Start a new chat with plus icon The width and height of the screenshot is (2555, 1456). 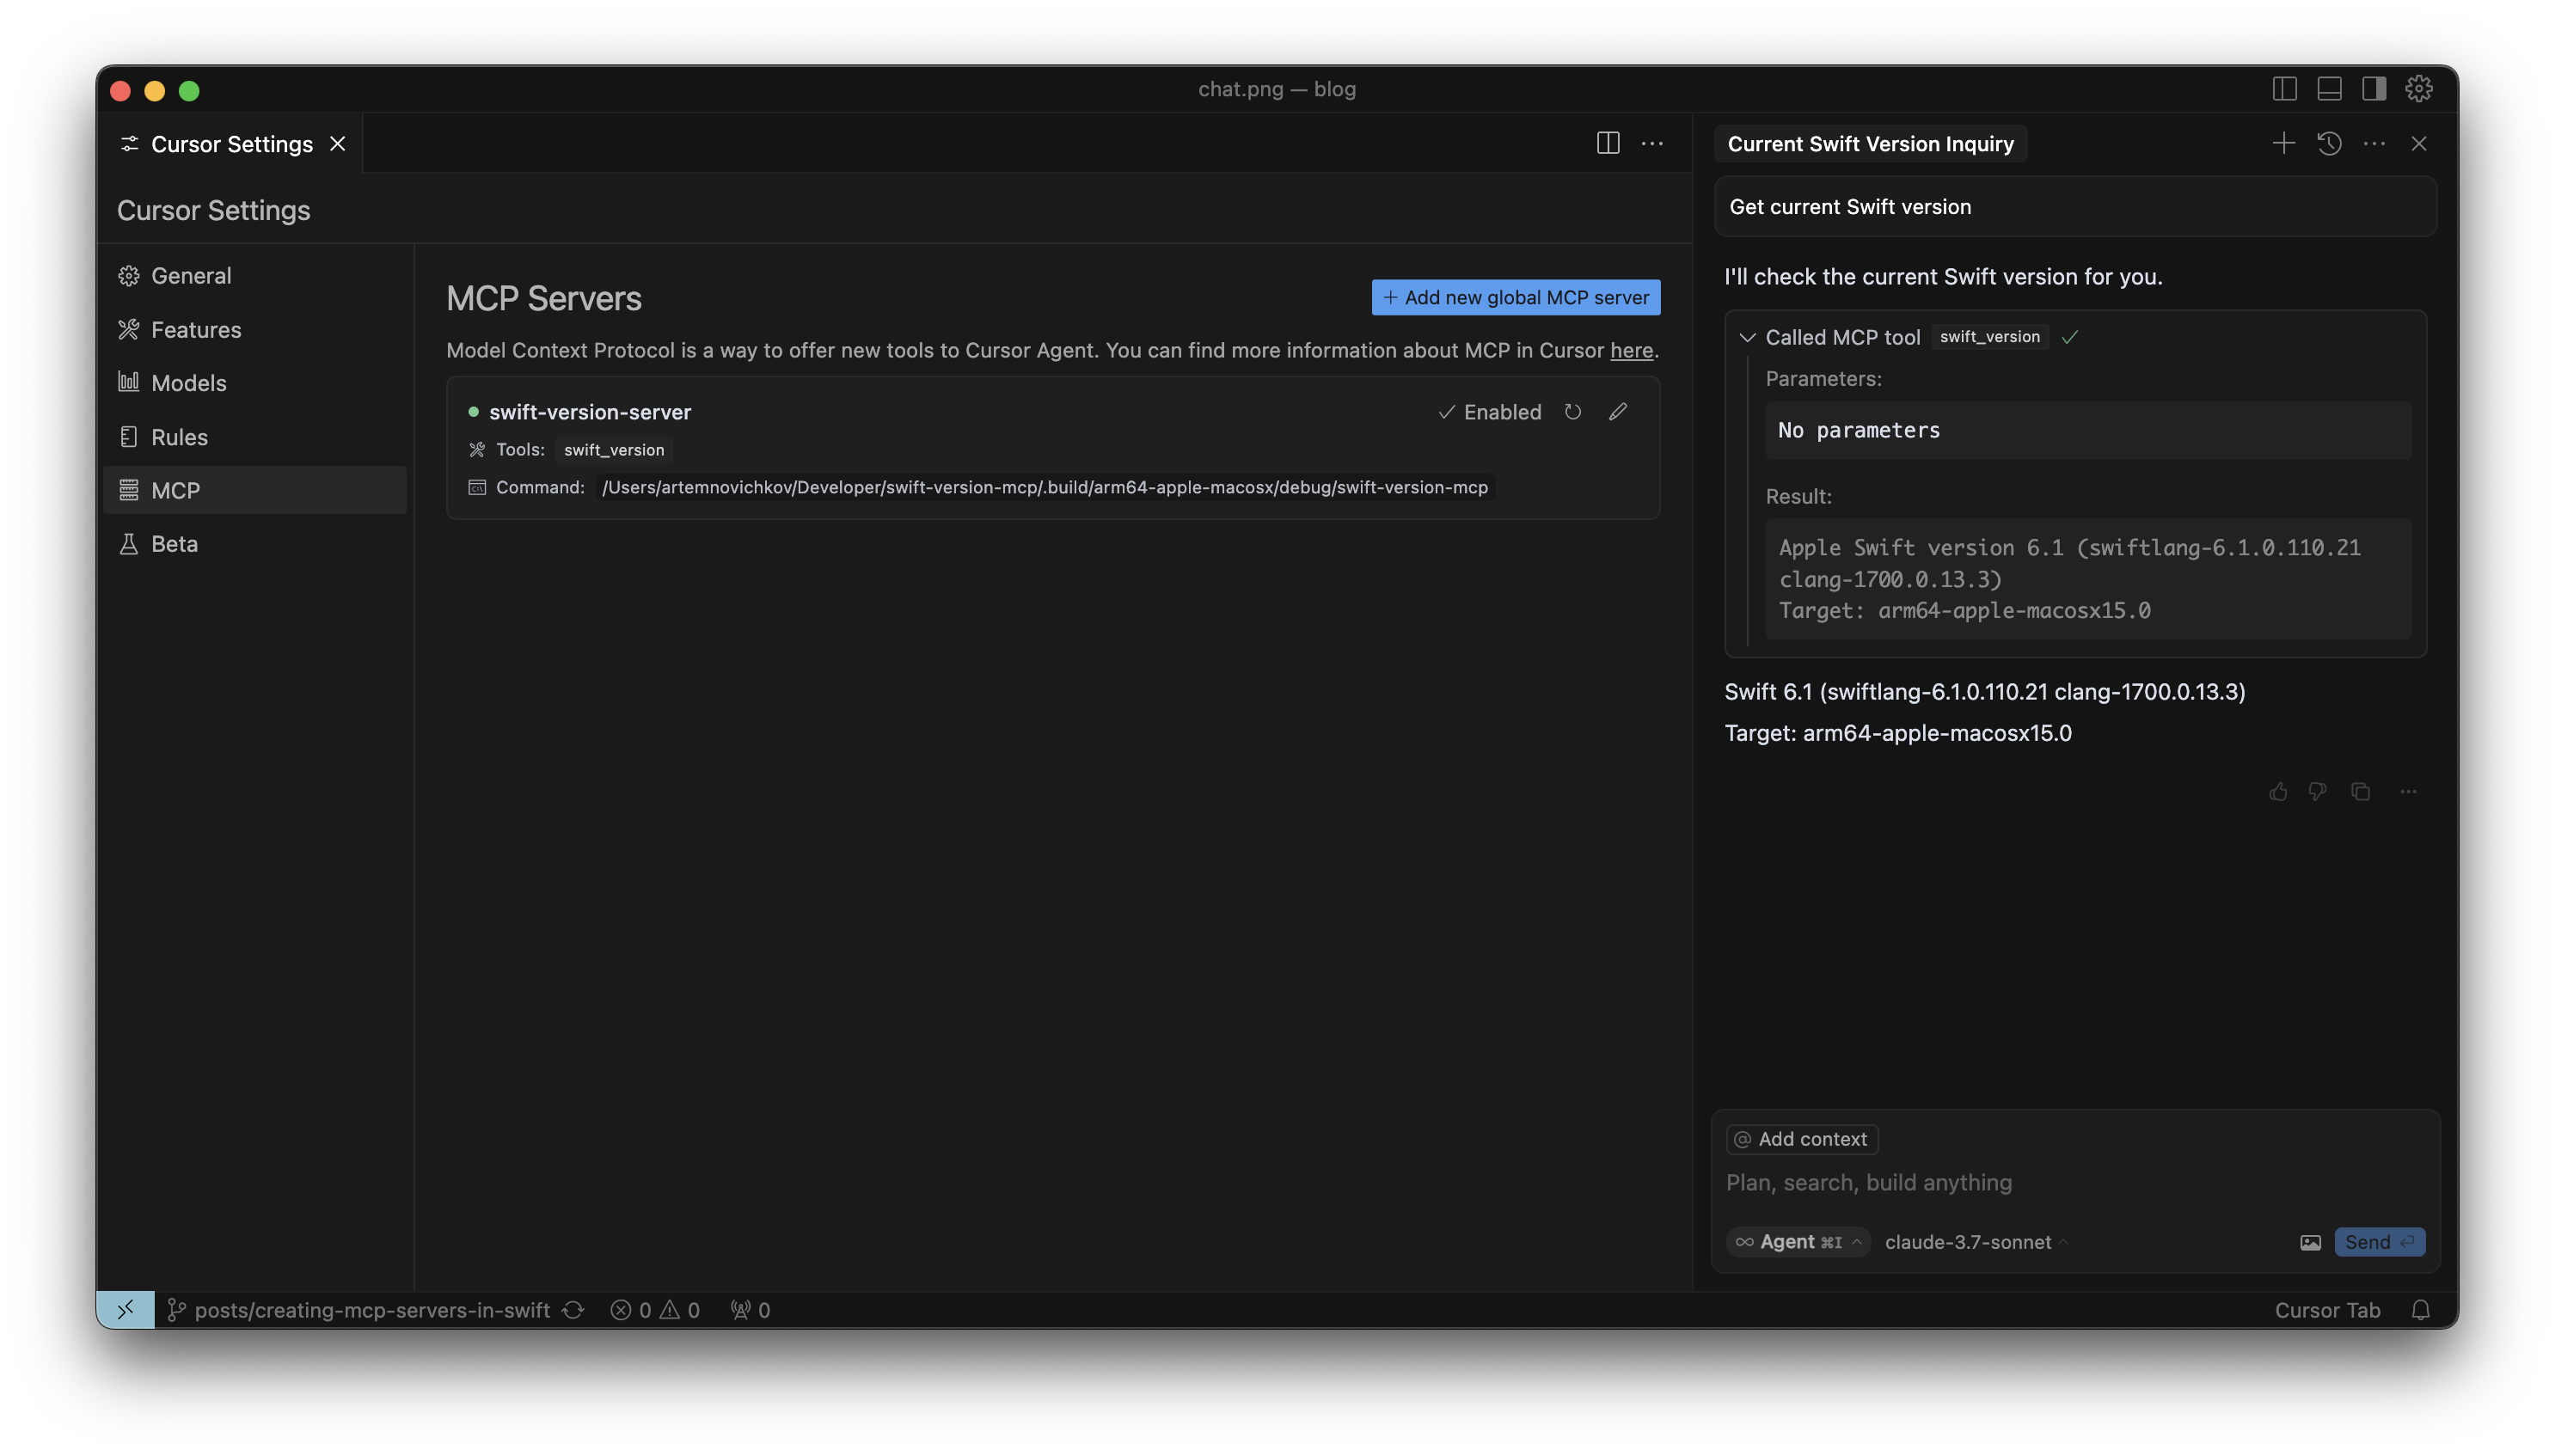(x=2283, y=144)
